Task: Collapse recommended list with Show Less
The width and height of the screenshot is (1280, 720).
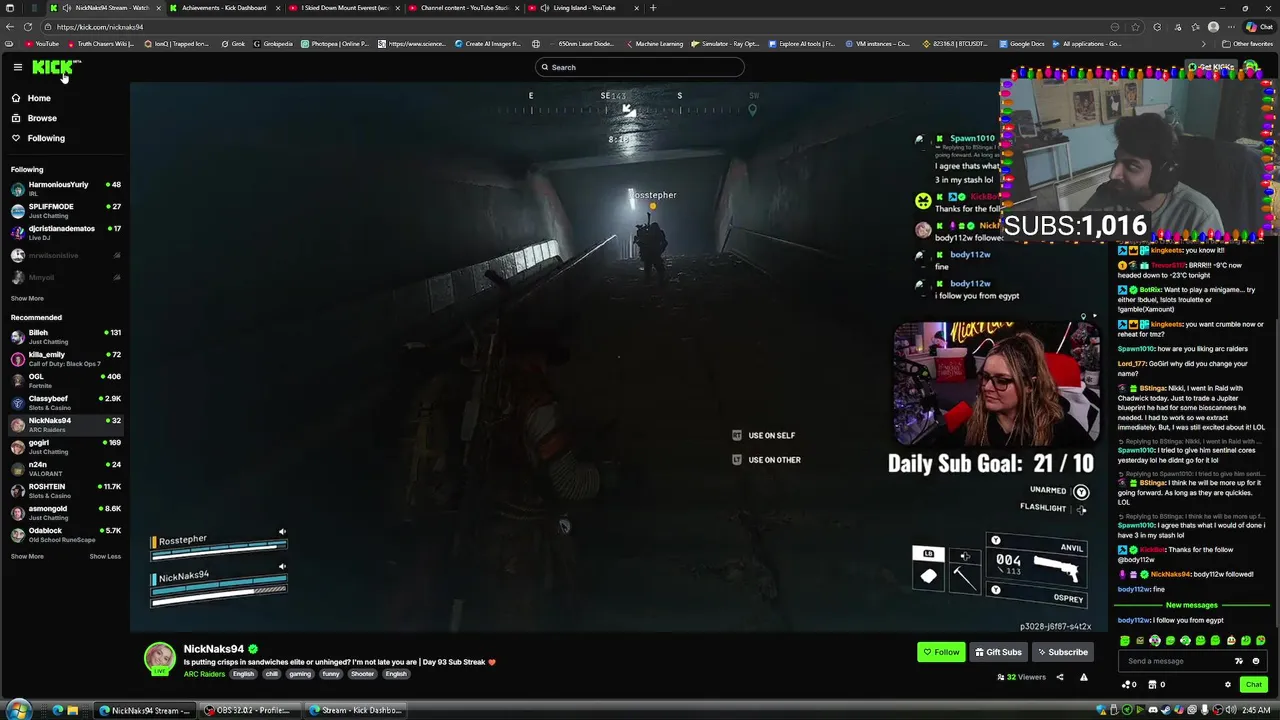Action: tap(105, 556)
